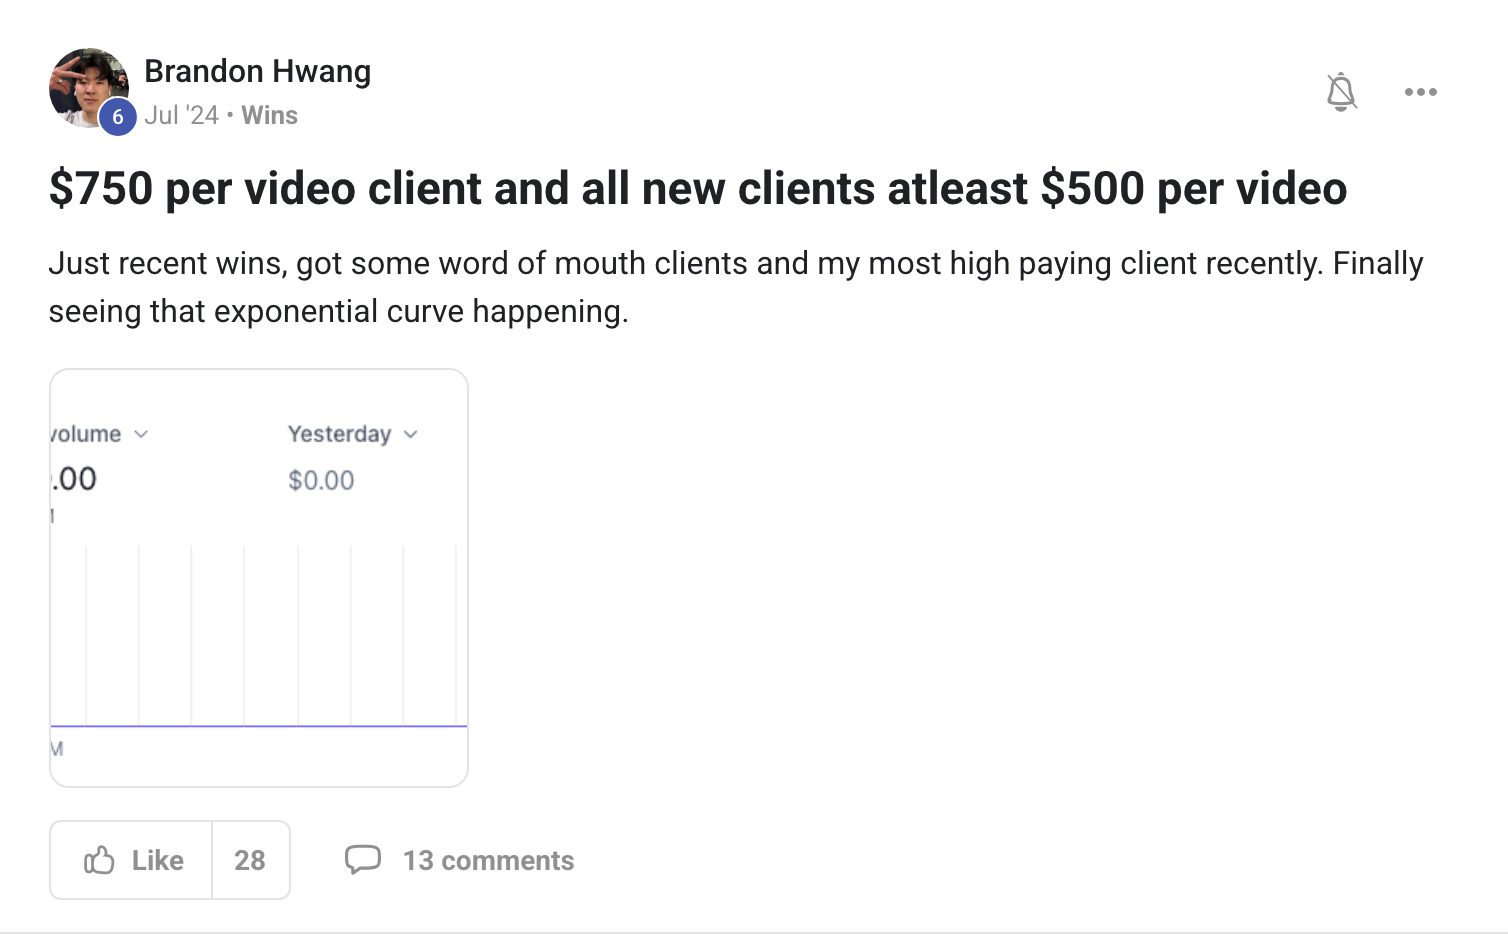Open the 13 comments link
This screenshot has width=1508, height=934.
(488, 860)
